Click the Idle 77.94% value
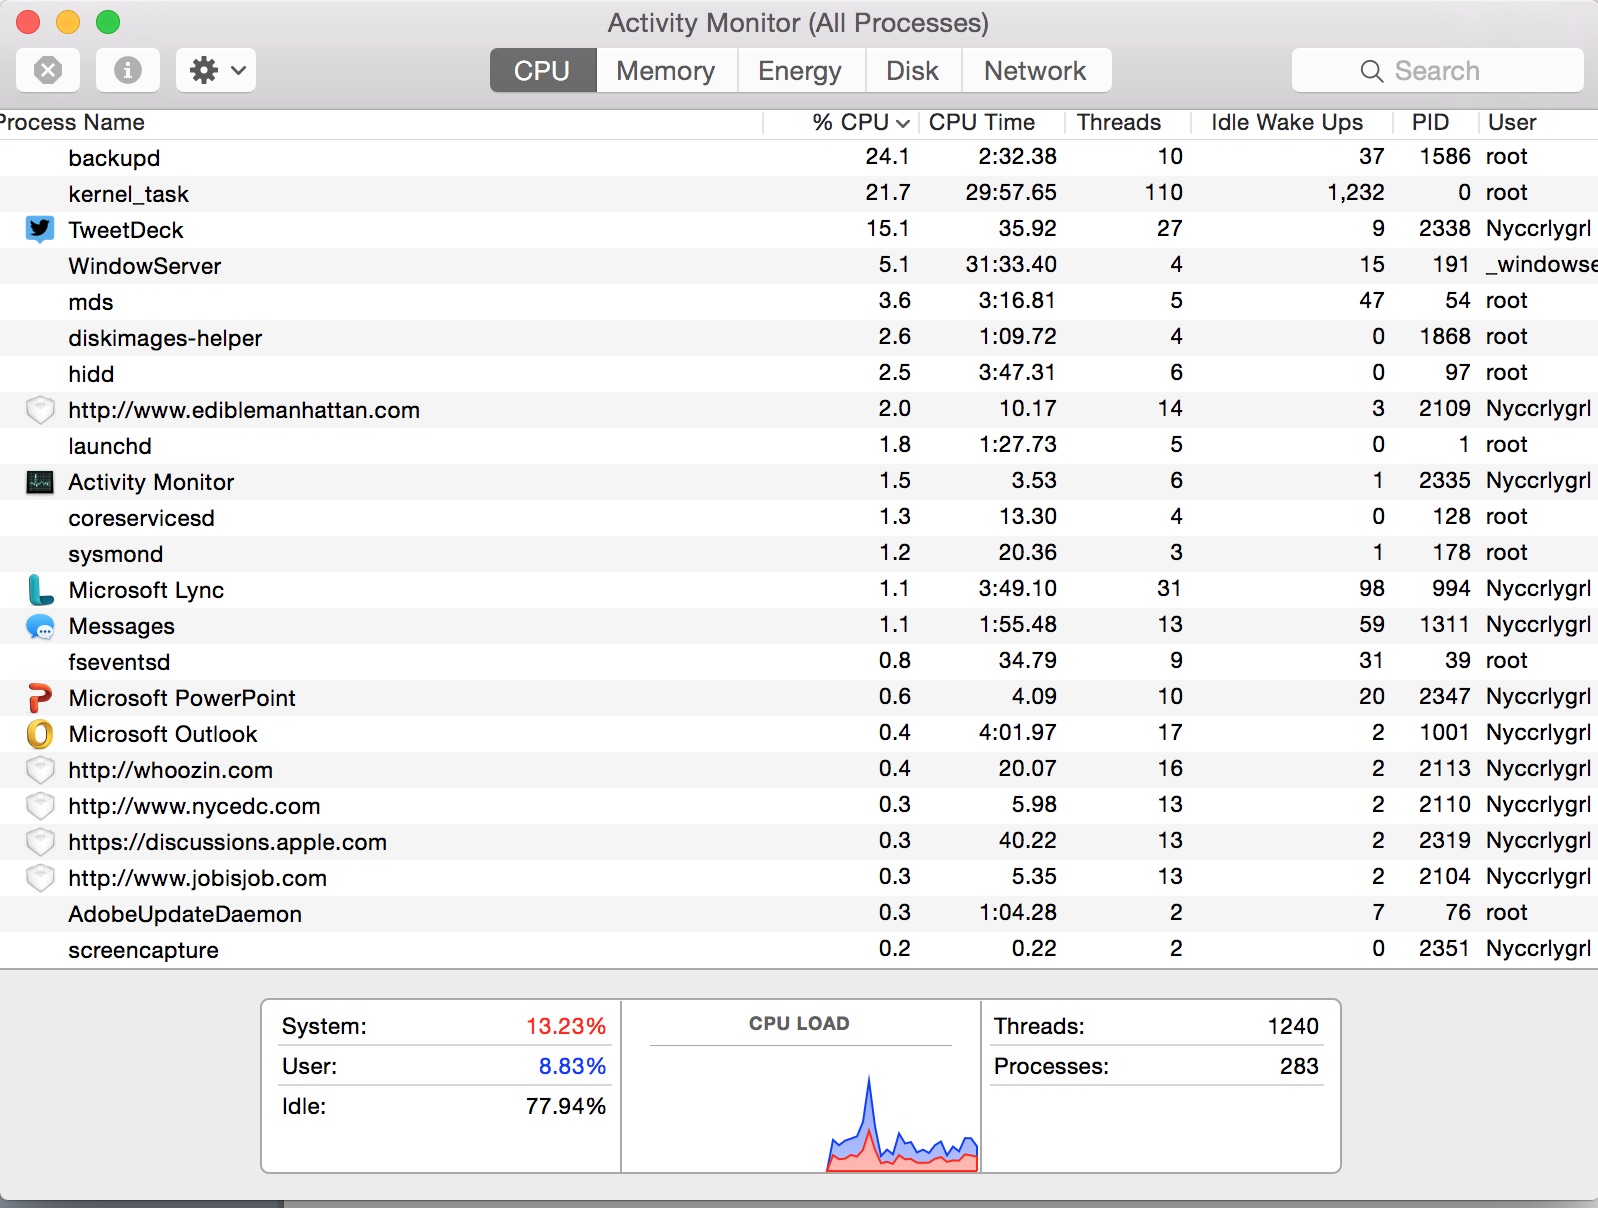The width and height of the screenshot is (1598, 1208). pyautogui.click(x=566, y=1106)
